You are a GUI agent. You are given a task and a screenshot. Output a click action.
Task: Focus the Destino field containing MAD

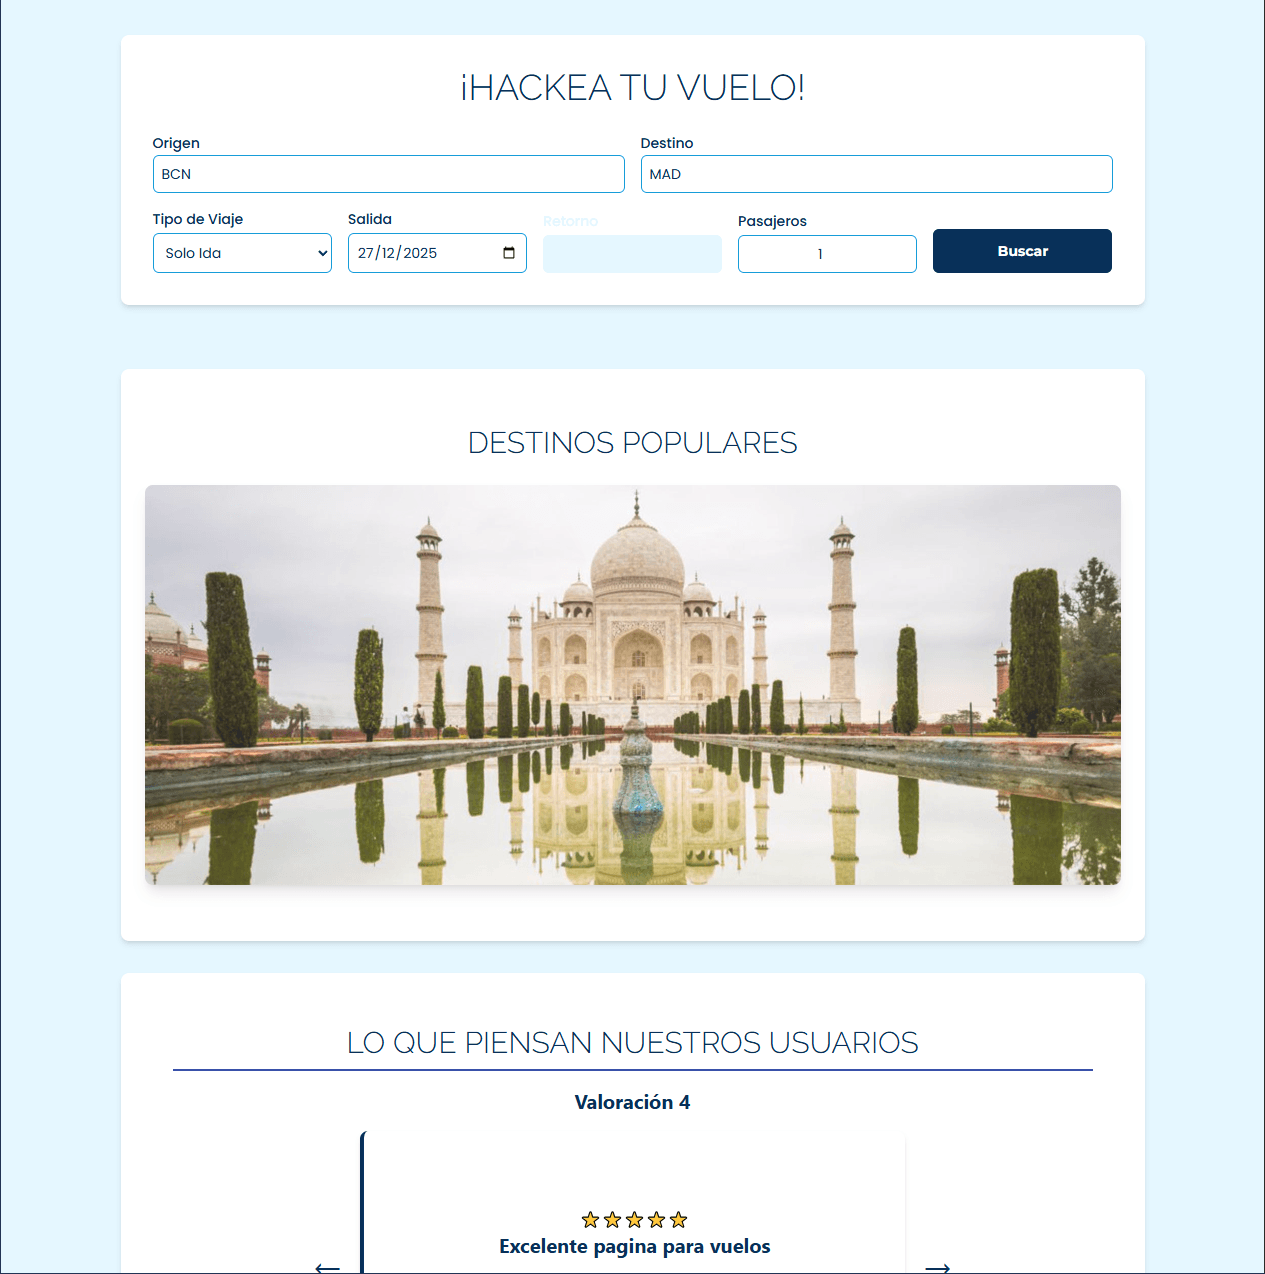coord(876,174)
